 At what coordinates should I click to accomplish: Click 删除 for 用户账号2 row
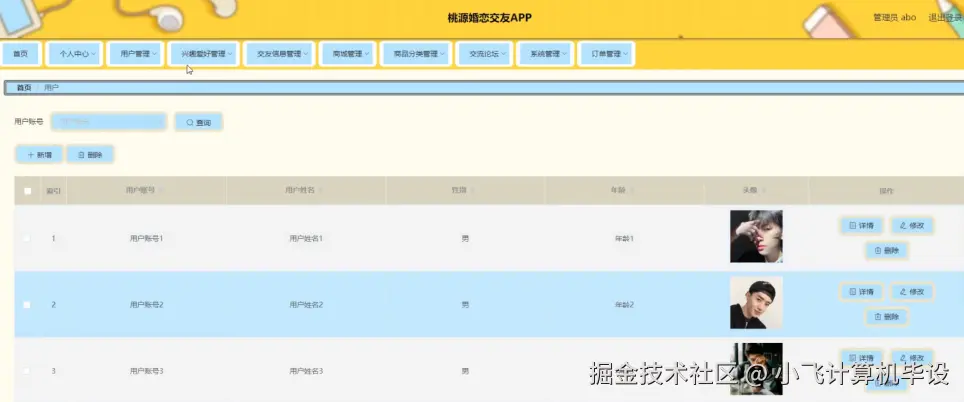click(x=887, y=317)
